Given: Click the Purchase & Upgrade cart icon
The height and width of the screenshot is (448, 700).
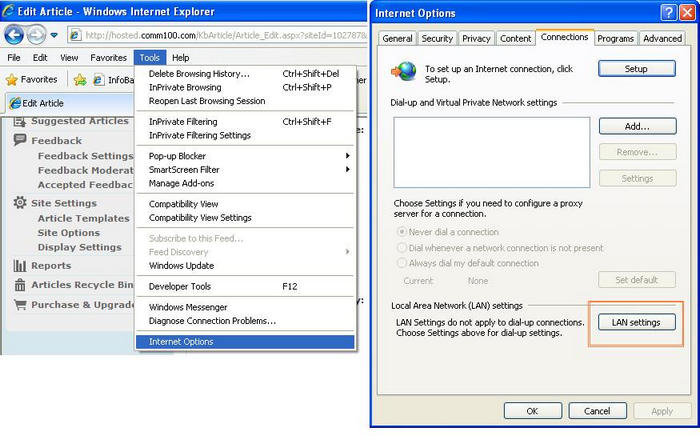Looking at the screenshot, I should [x=21, y=304].
